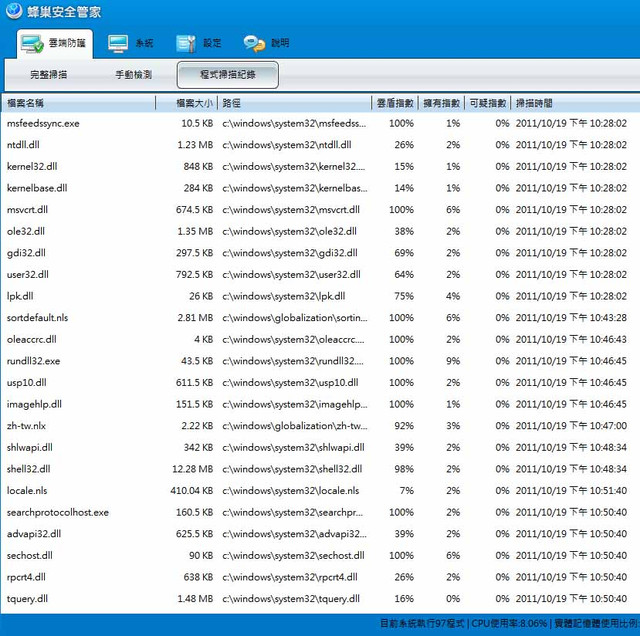Click the 410.04 KB size of locale.nls
The image size is (640, 636).
coord(192,491)
